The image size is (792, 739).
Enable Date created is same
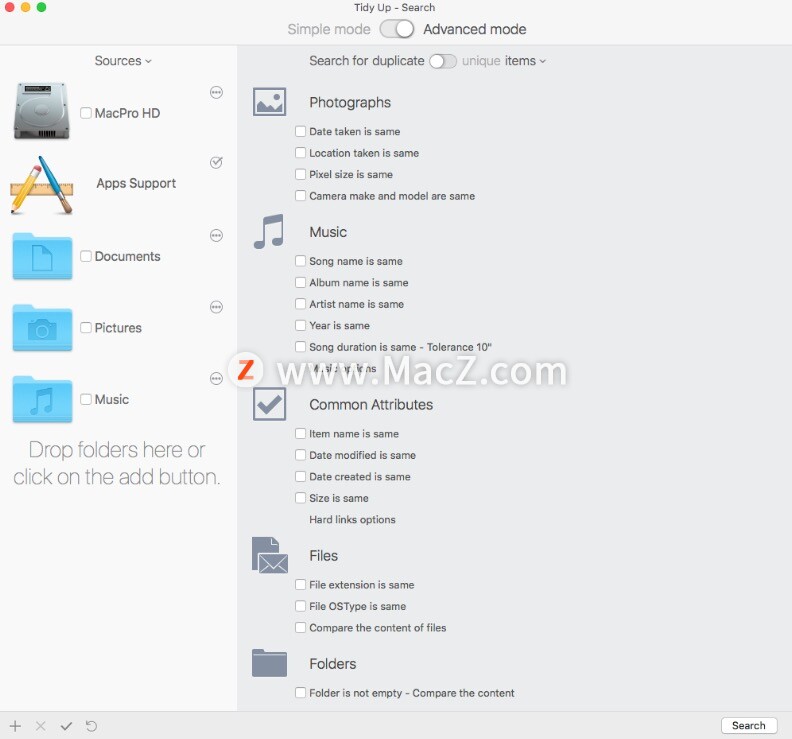point(301,476)
